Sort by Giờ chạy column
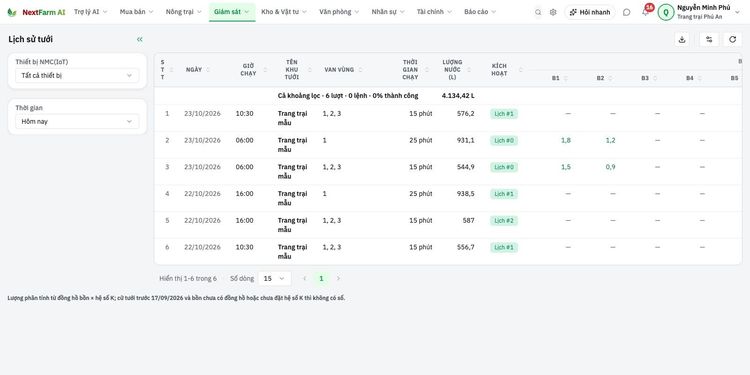This screenshot has height=375, width=750. (265, 70)
